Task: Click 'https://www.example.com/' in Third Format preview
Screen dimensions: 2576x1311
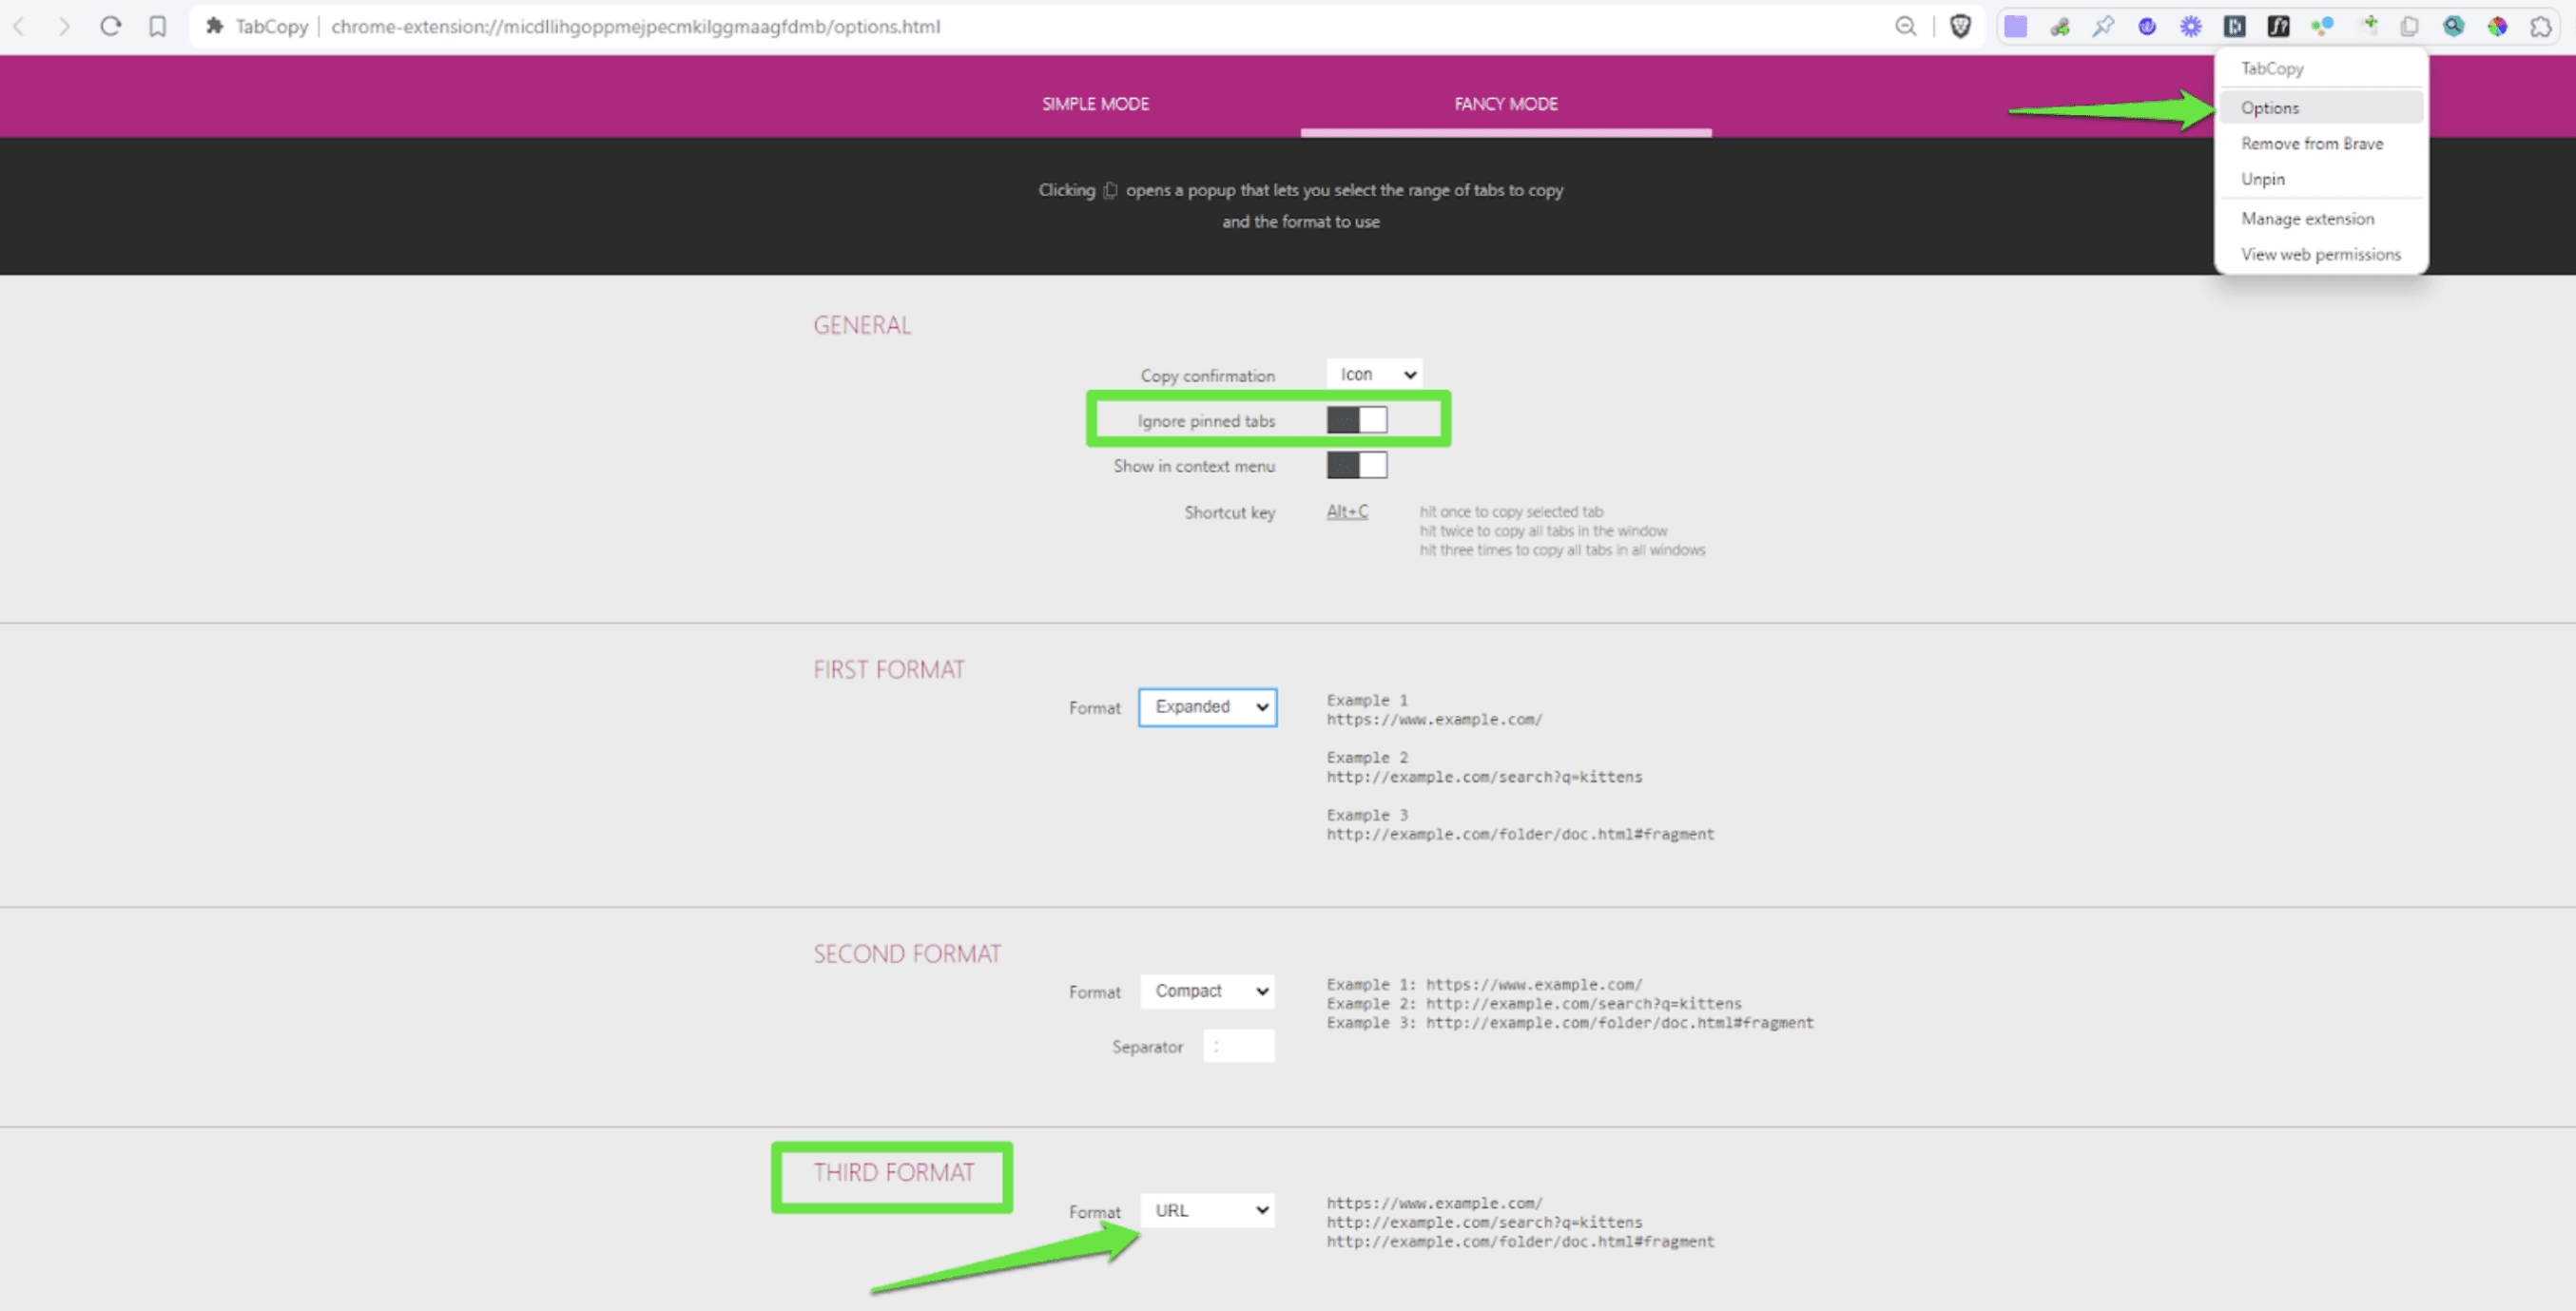Action: tap(1434, 1203)
